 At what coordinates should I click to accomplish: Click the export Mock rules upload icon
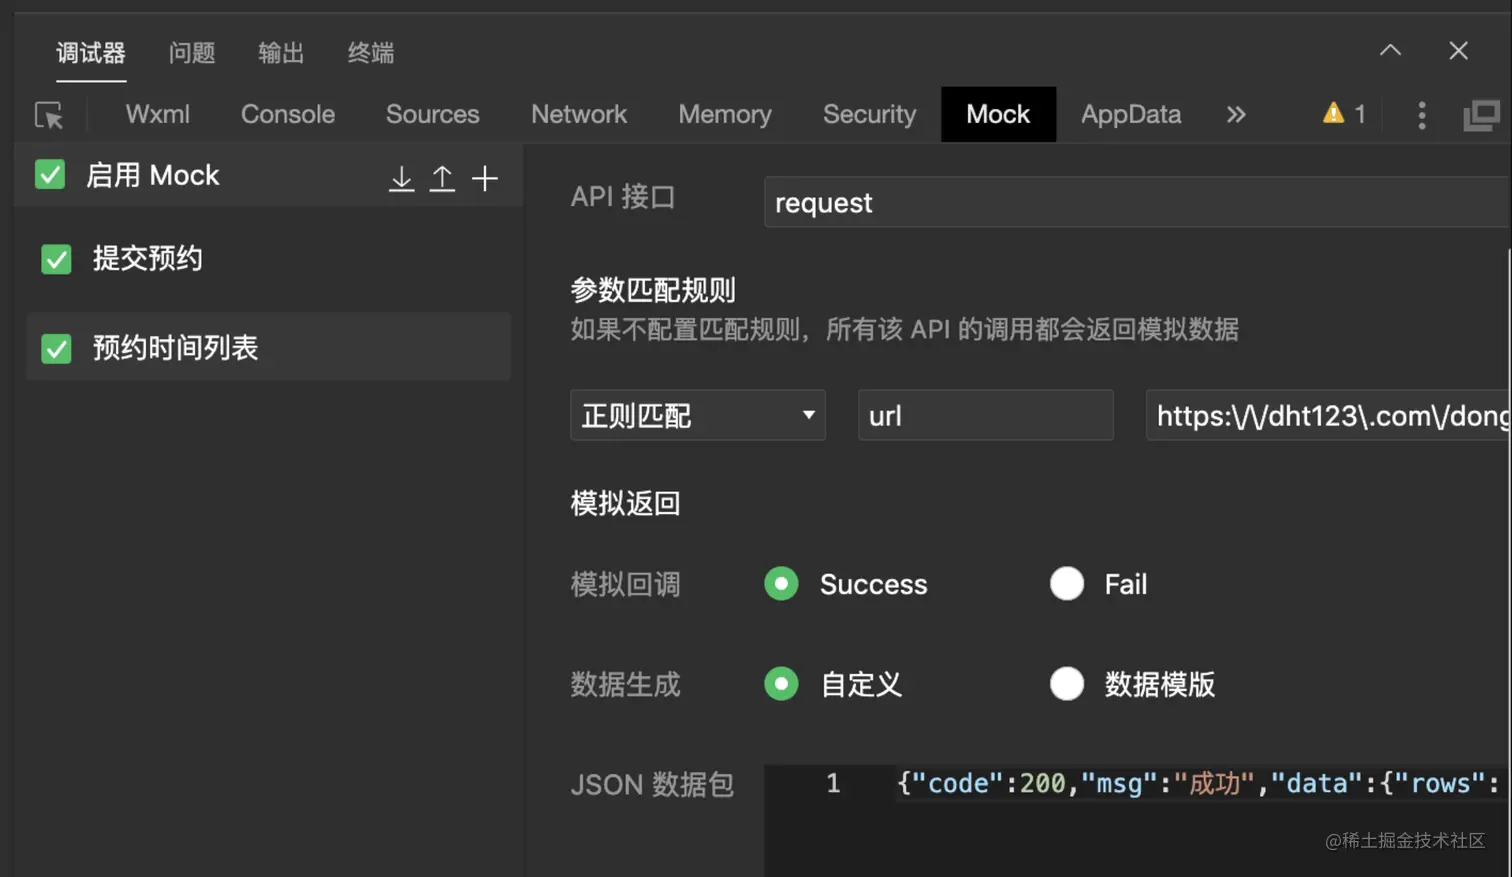coord(442,179)
